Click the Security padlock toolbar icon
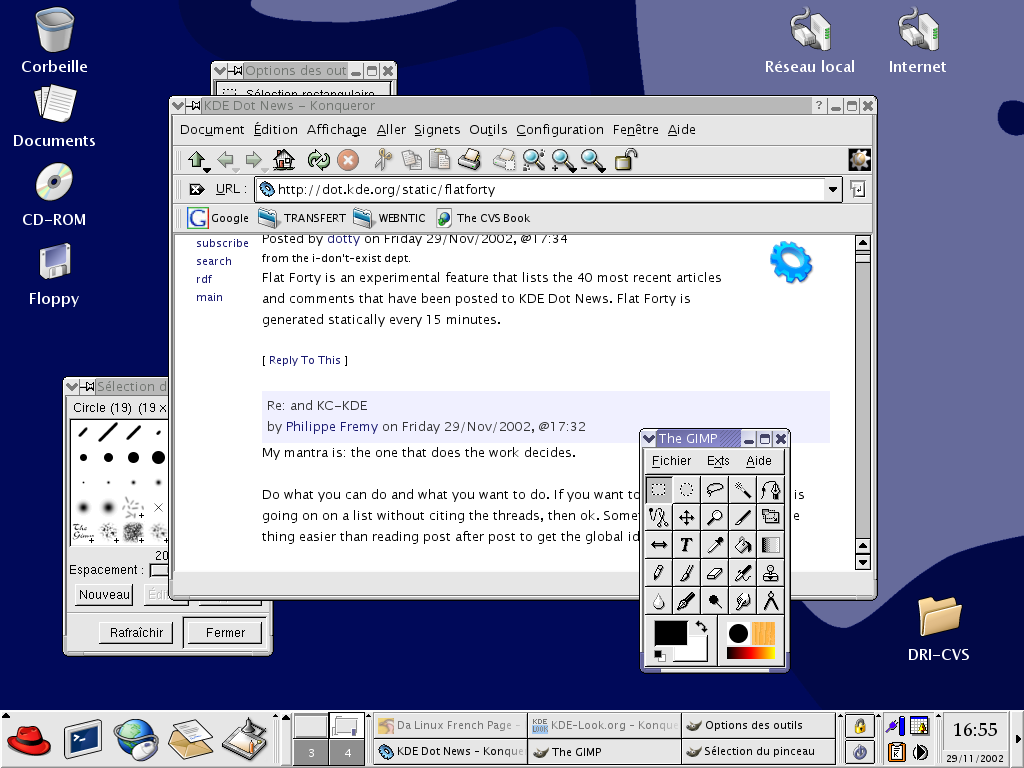Screen dimensions: 1024x768 point(626,160)
